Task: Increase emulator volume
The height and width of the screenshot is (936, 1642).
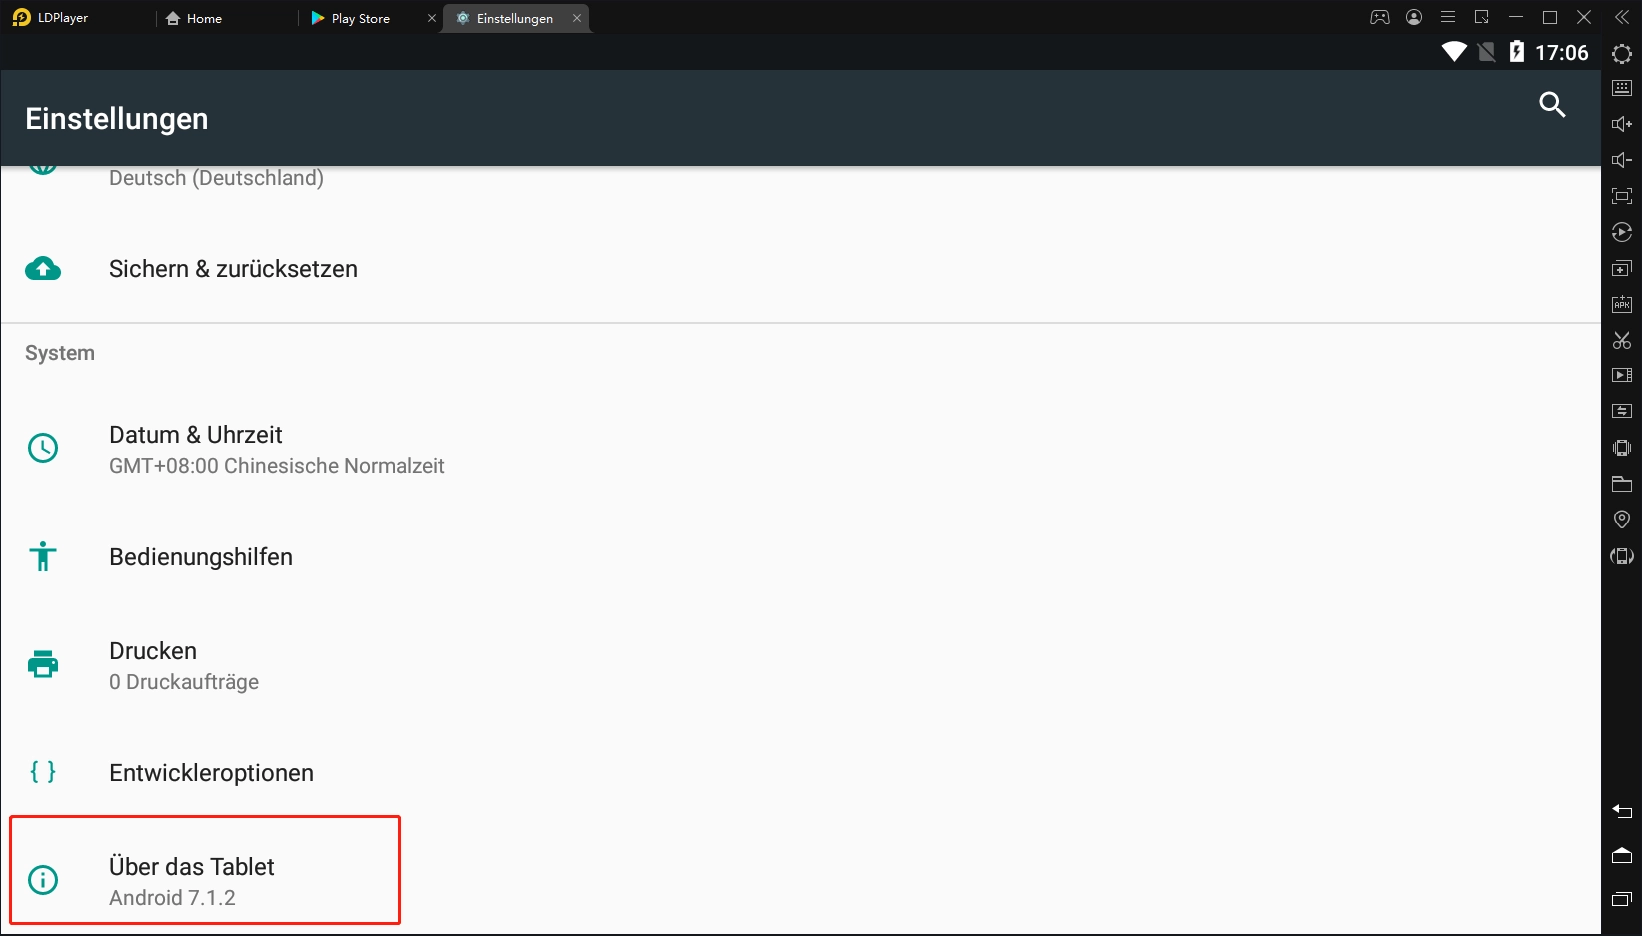Action: coord(1622,124)
